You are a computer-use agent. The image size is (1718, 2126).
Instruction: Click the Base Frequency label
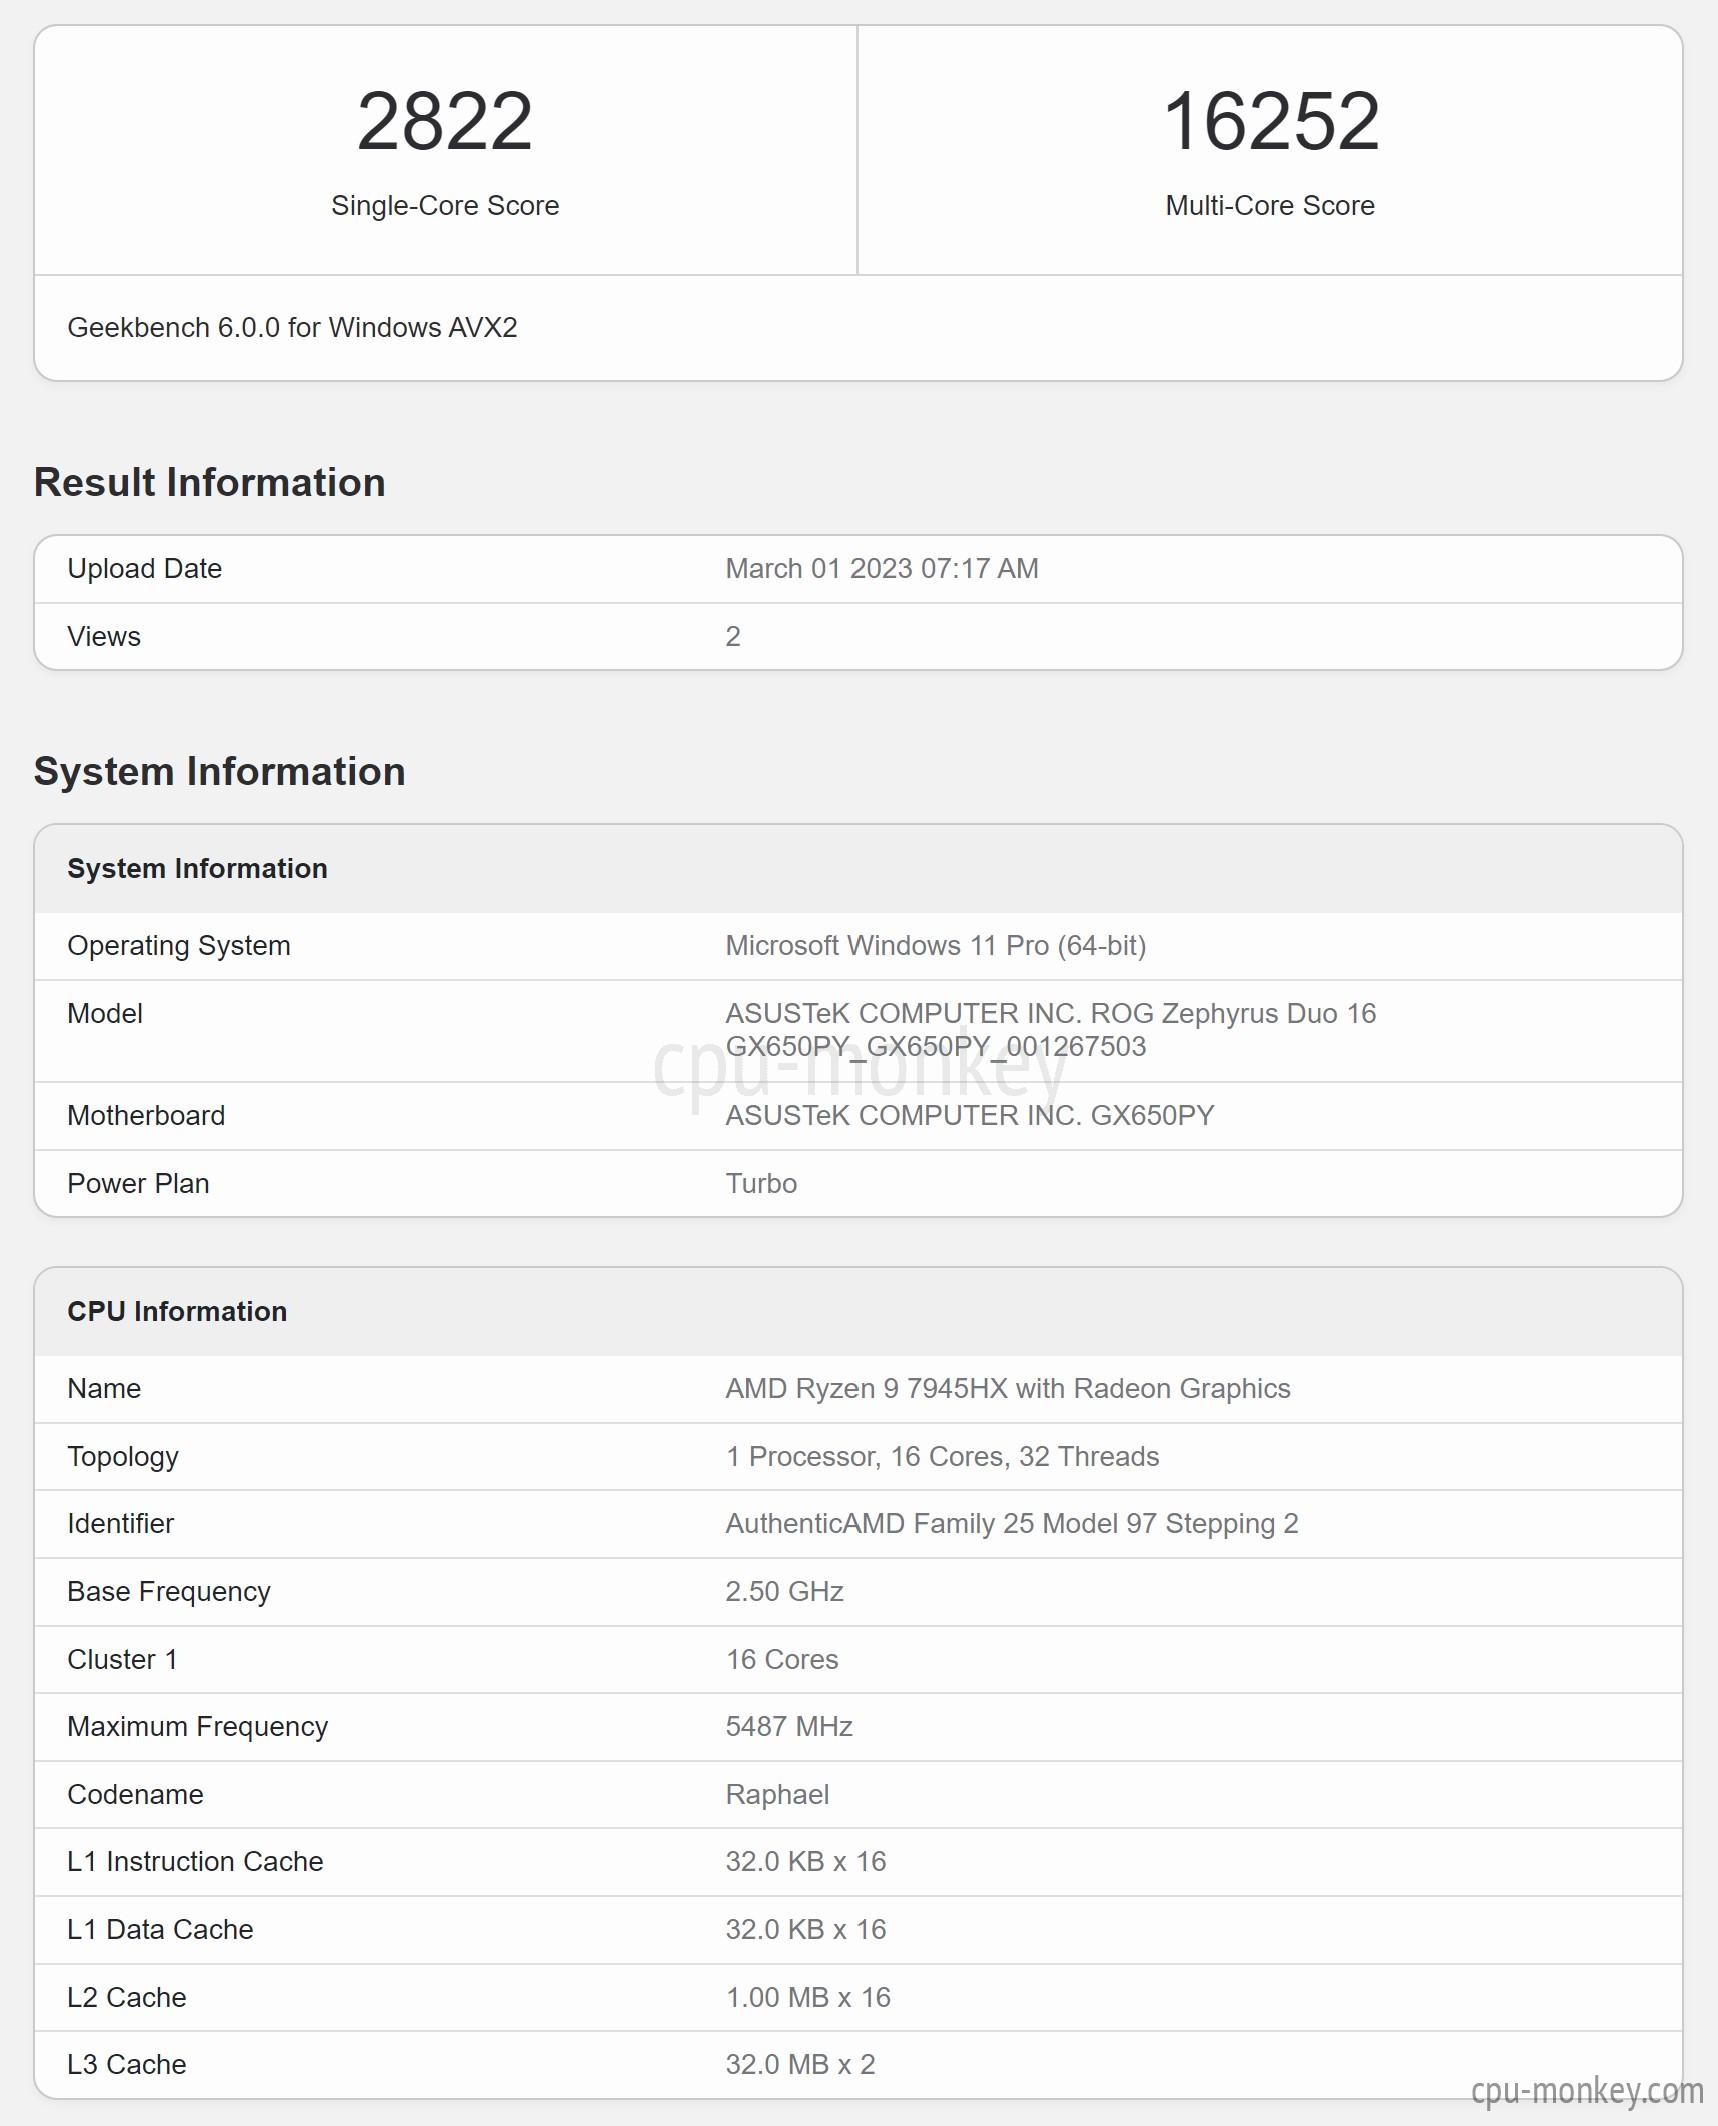[x=169, y=1592]
